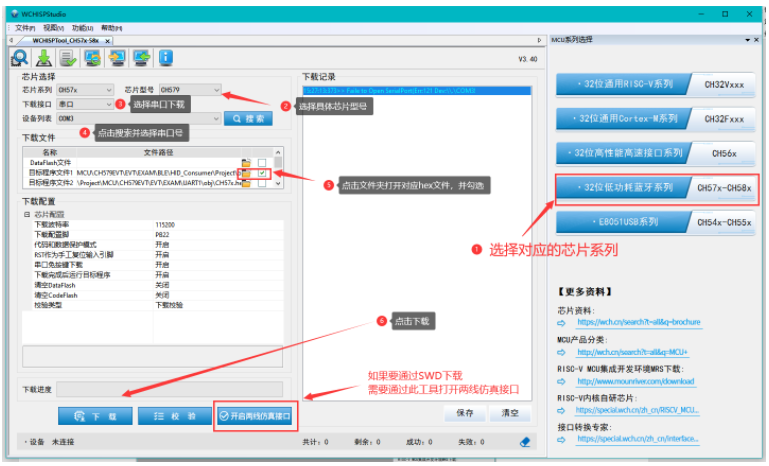Open the 视图 menu

[53, 28]
